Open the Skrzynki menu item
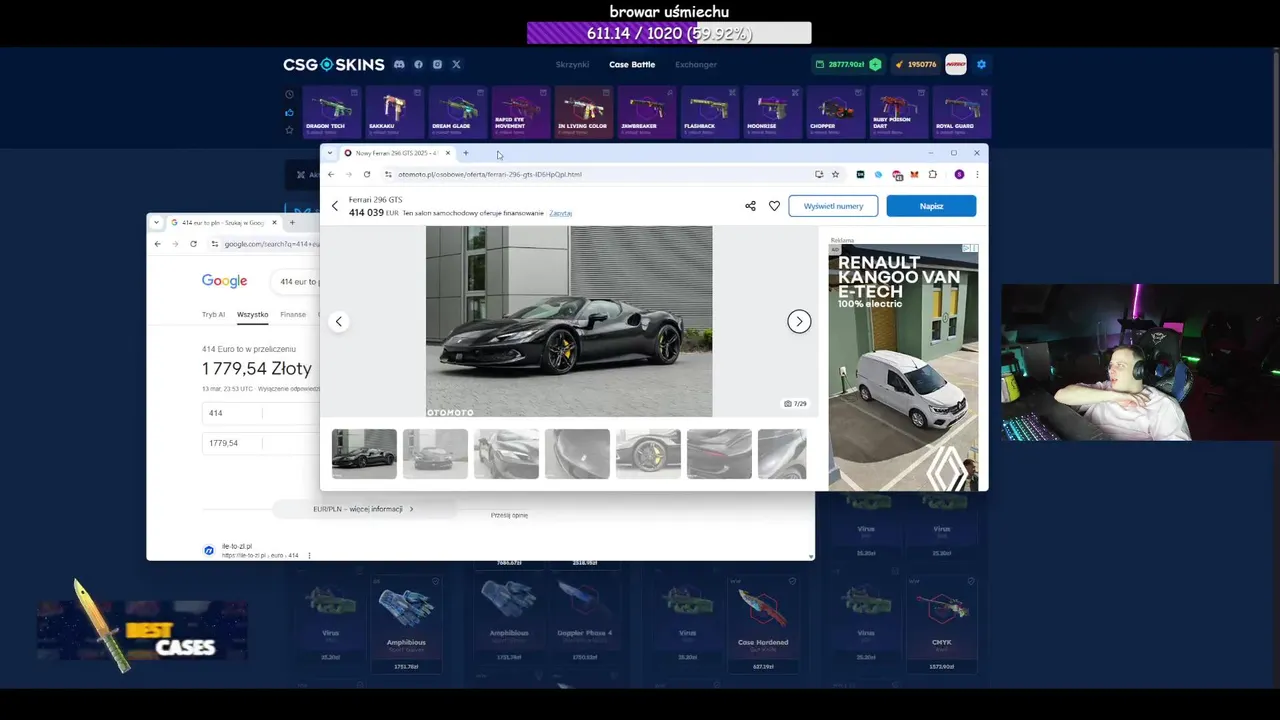 point(573,64)
